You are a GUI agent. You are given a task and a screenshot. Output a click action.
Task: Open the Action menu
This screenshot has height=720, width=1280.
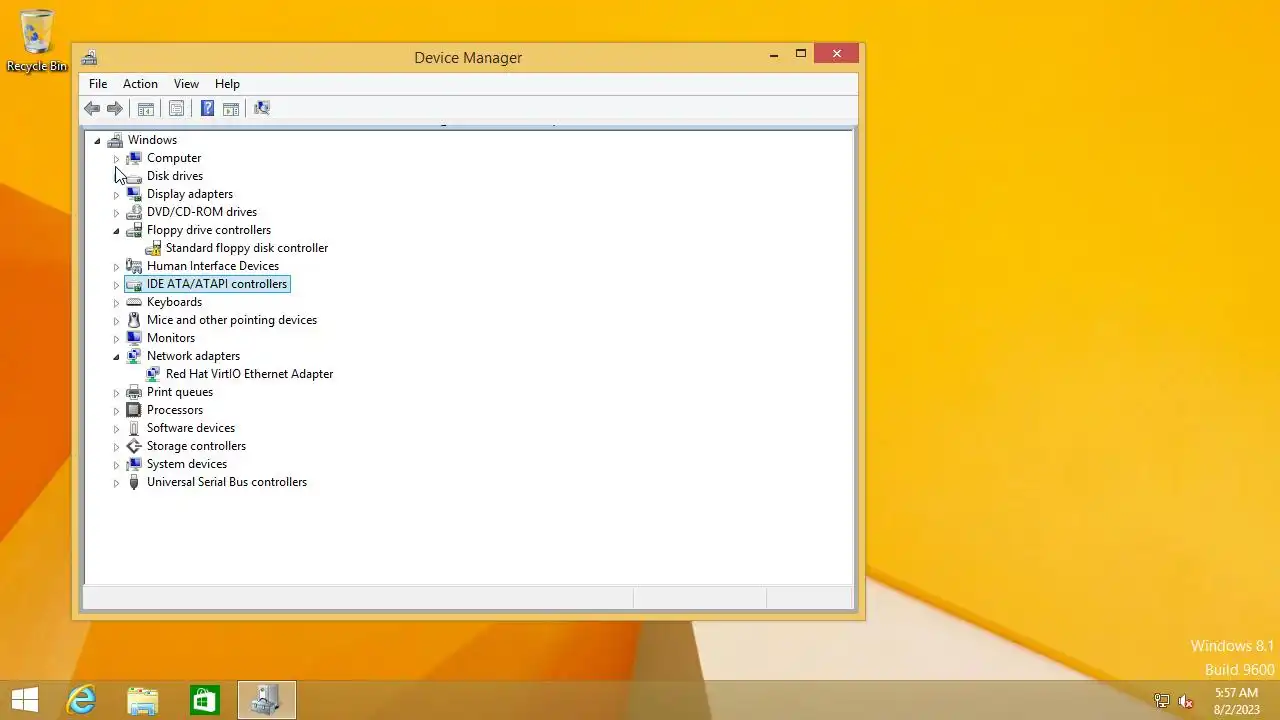(x=140, y=84)
